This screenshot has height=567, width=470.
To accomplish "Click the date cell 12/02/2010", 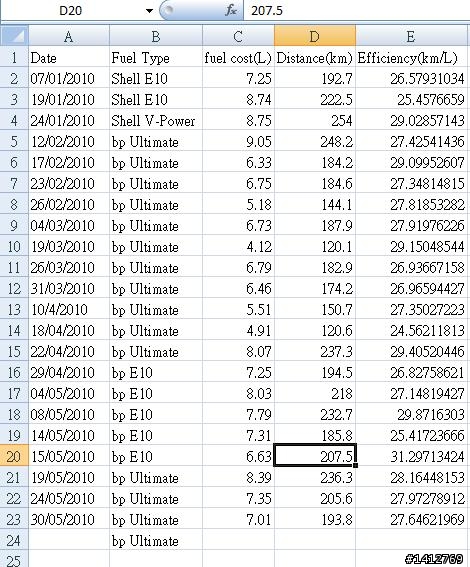I will (x=69, y=141).
